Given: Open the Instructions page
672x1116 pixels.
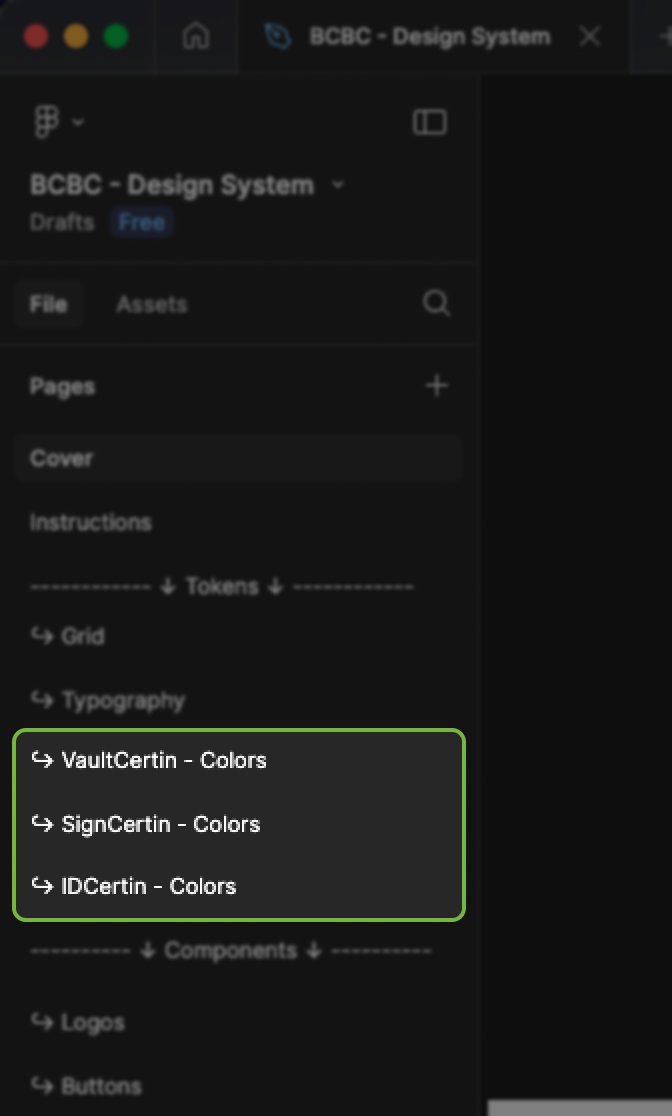Looking at the screenshot, I should tap(90, 522).
